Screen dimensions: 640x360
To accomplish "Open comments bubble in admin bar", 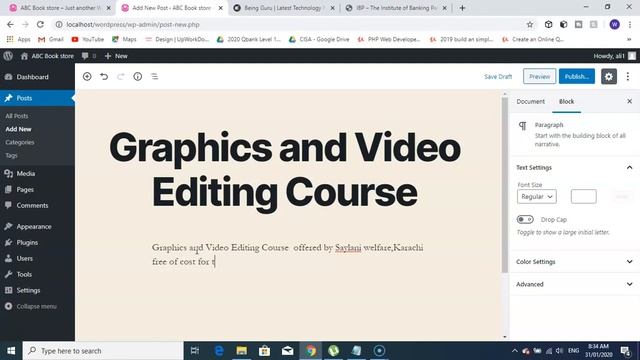I will (x=89, y=56).
